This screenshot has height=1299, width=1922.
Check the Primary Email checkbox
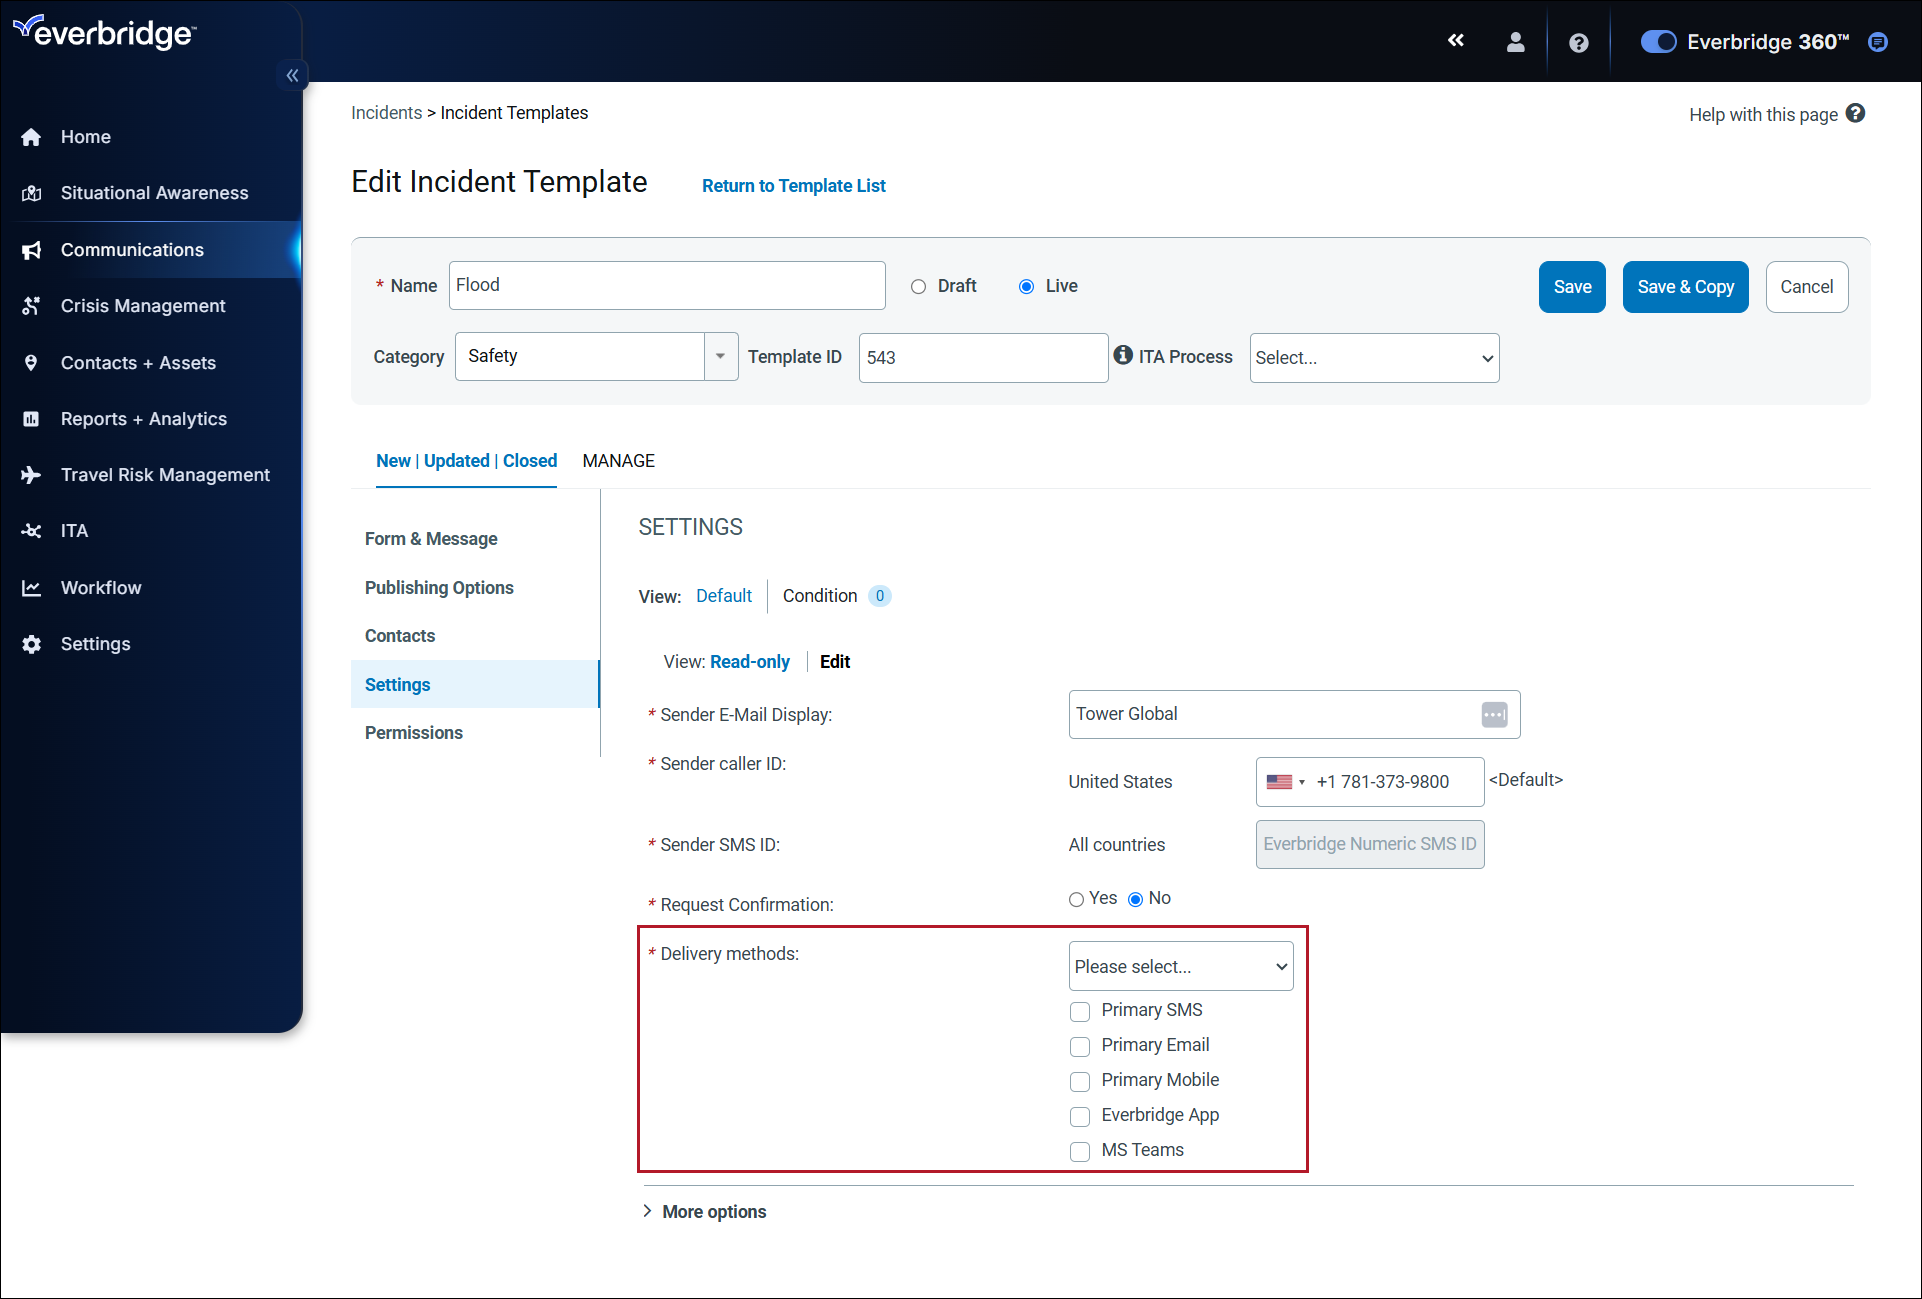[1080, 1046]
